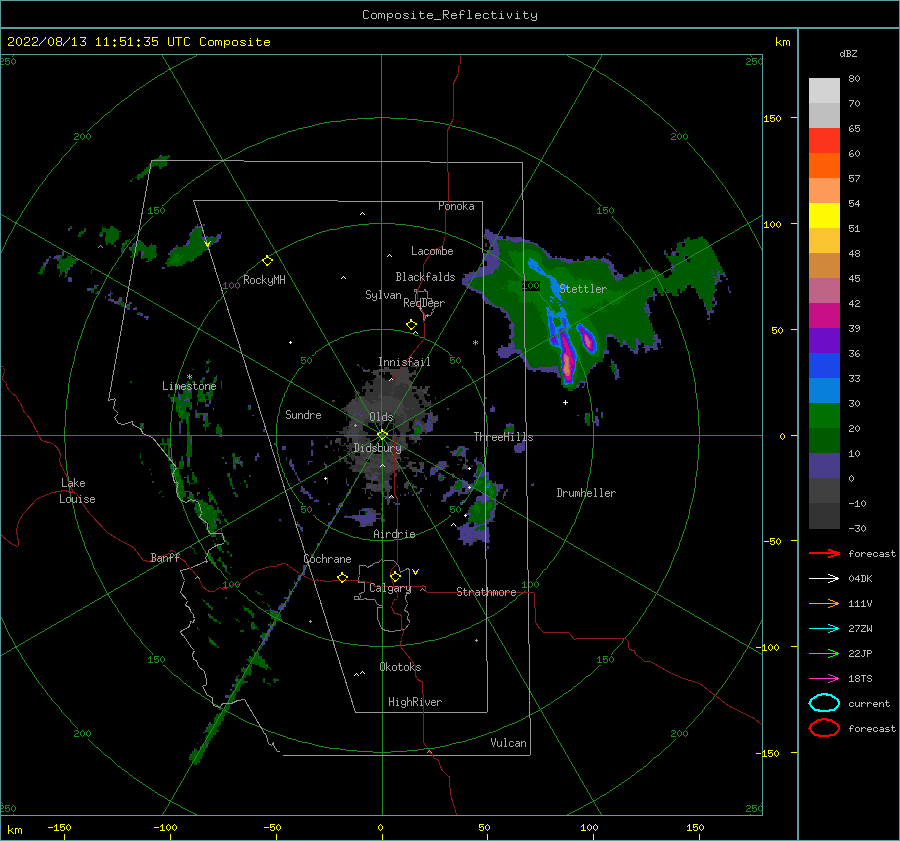The width and height of the screenshot is (900, 841).
Task: Click the dBZ legend heading
Action: coord(848,53)
